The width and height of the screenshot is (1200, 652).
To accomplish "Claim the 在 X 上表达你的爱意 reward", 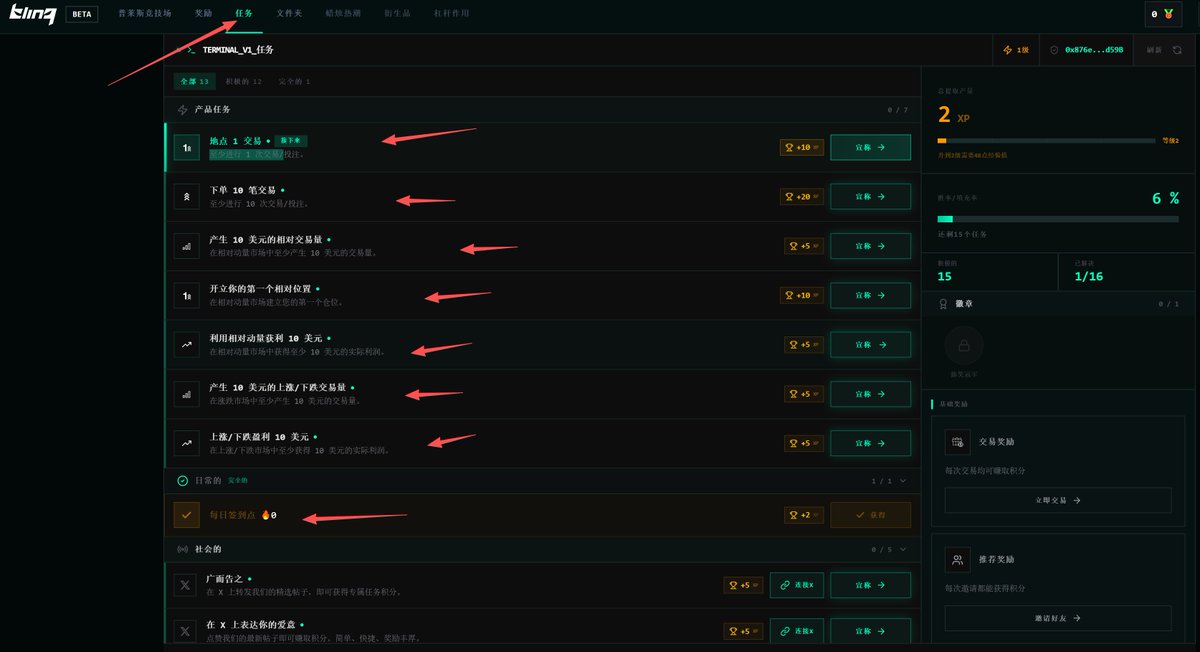I will [870, 631].
